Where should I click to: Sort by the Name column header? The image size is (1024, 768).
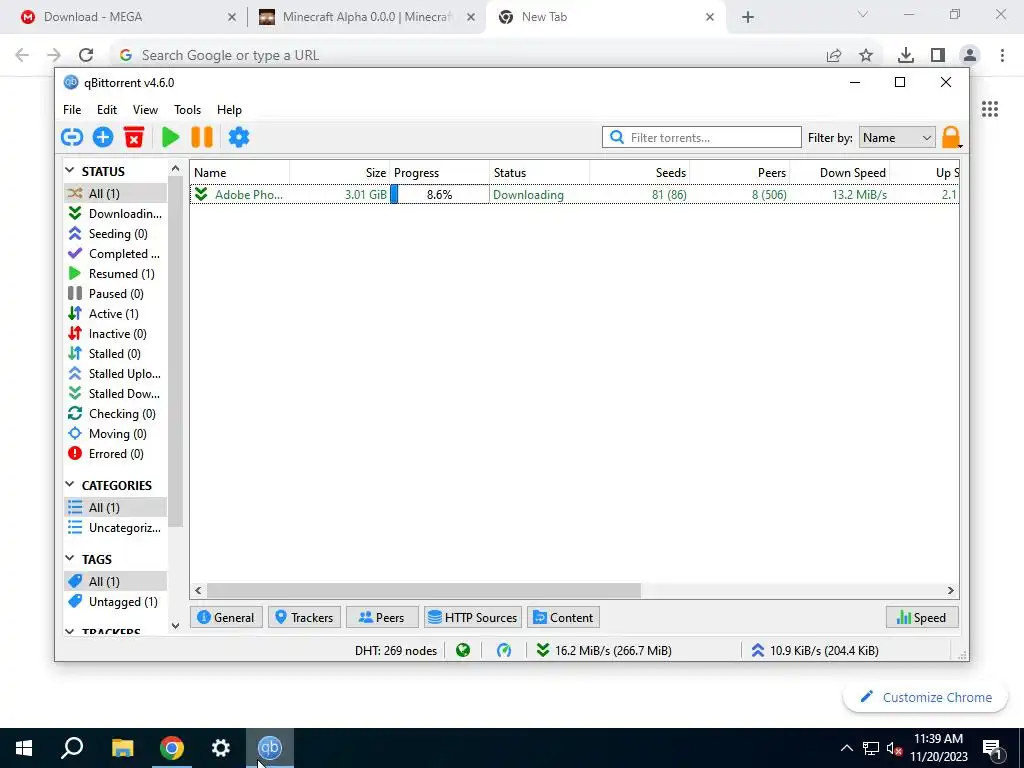point(240,172)
